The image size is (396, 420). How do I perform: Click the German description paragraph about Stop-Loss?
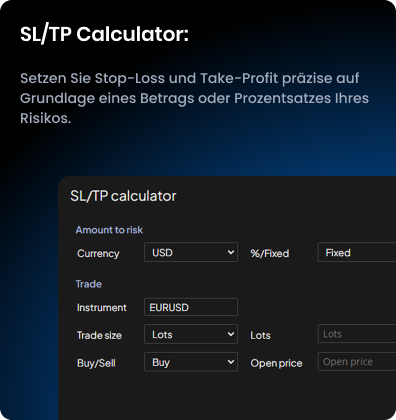(194, 98)
